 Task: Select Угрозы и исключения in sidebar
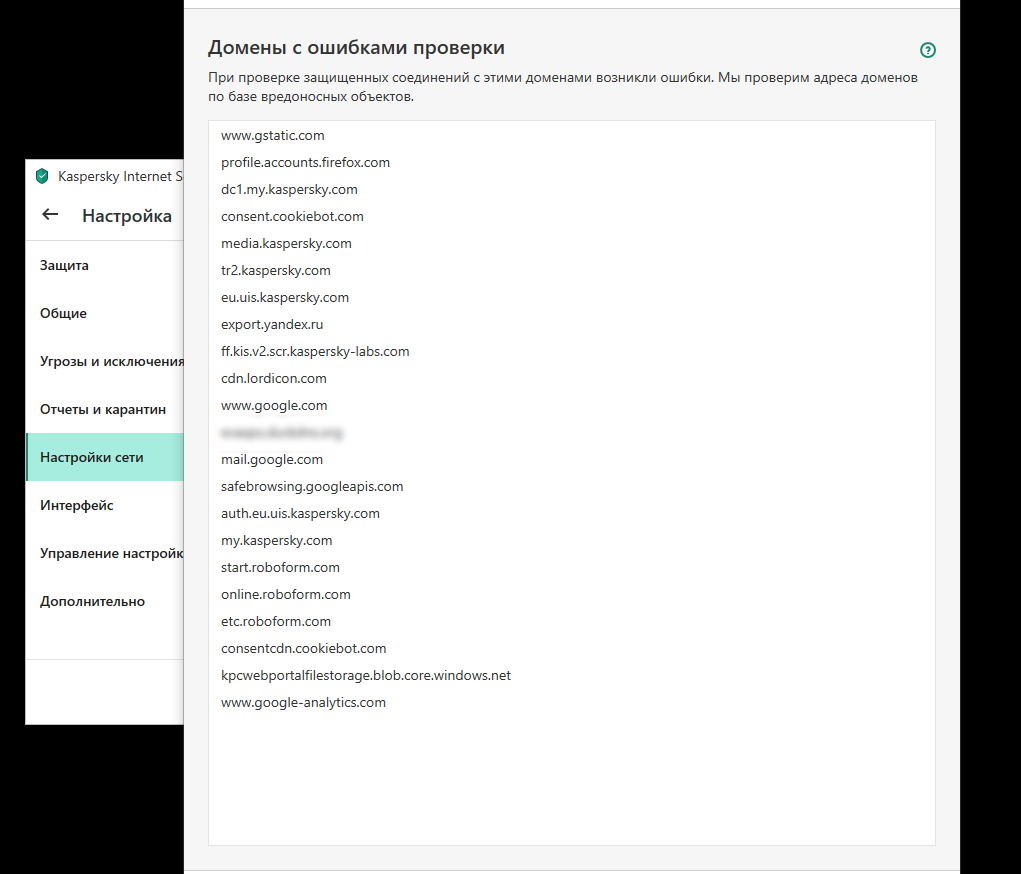coord(105,361)
